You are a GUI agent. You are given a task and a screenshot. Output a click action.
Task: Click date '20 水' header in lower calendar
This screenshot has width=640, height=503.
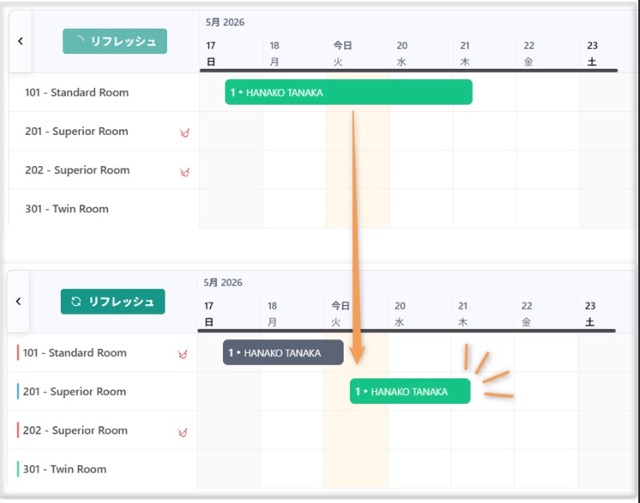coord(400,314)
